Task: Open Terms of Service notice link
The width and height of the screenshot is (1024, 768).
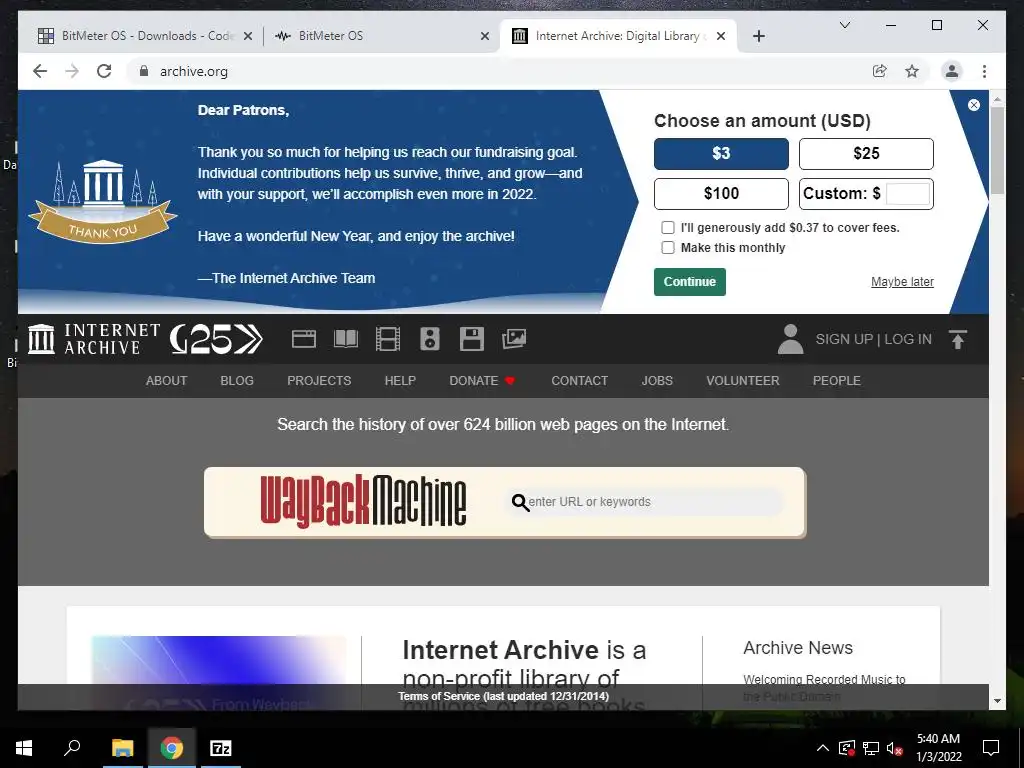Action: pos(504,696)
